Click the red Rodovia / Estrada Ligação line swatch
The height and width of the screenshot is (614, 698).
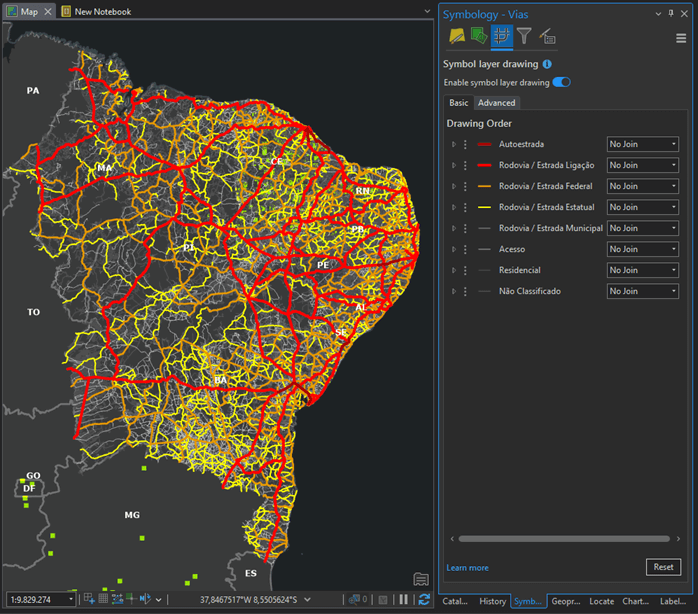(x=485, y=165)
